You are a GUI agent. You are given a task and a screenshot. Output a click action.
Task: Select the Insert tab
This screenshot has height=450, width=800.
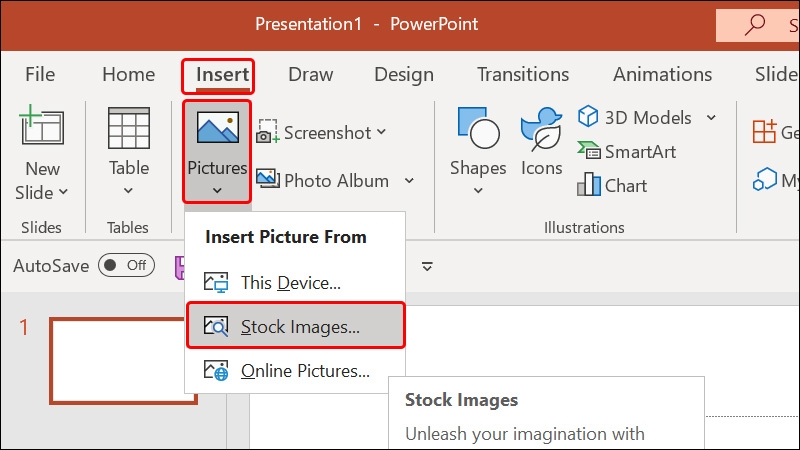(x=222, y=75)
